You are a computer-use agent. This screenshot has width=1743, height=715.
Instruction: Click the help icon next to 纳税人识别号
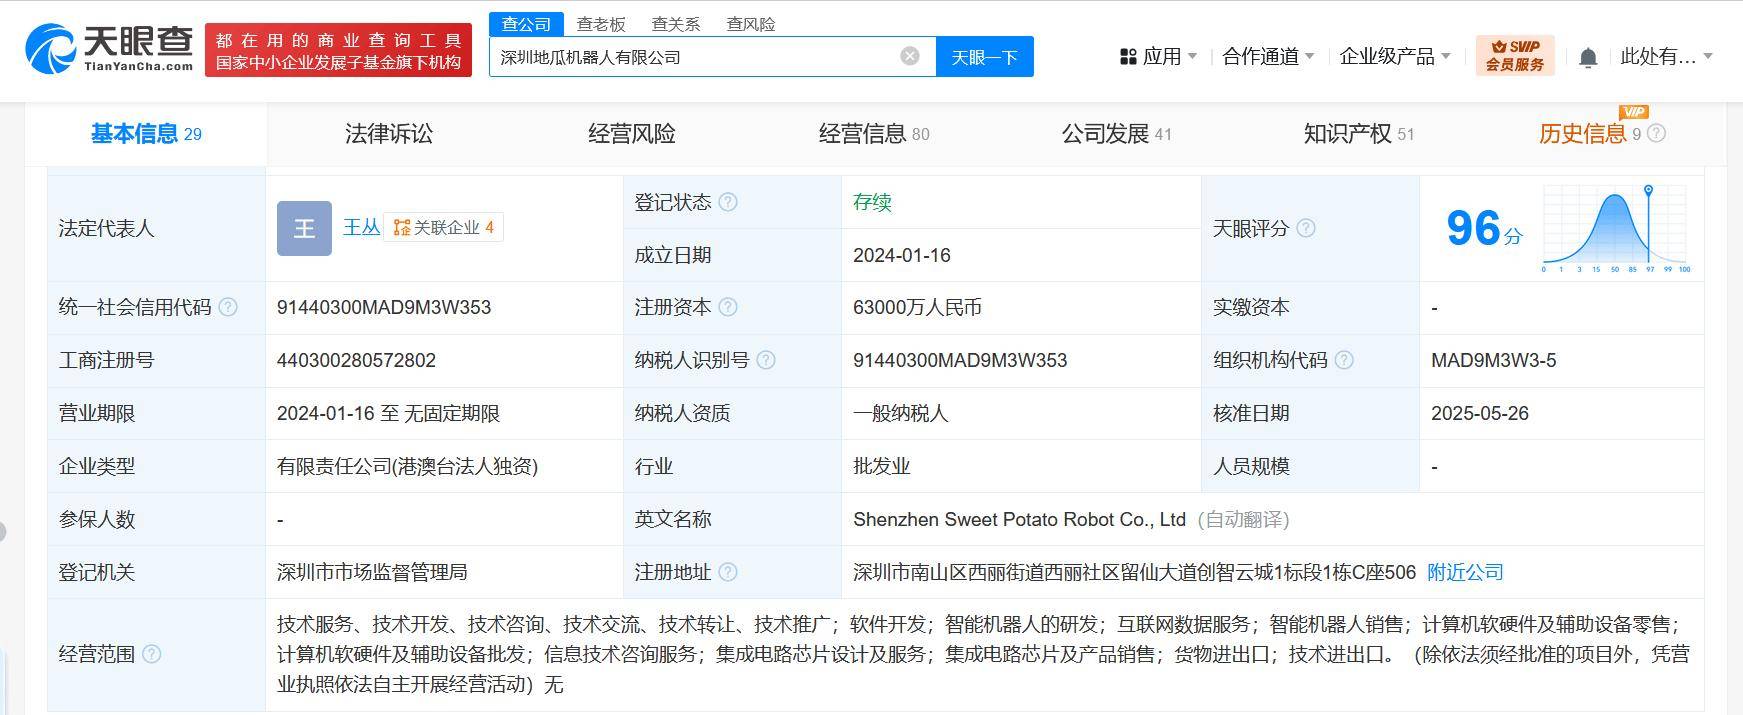click(766, 360)
